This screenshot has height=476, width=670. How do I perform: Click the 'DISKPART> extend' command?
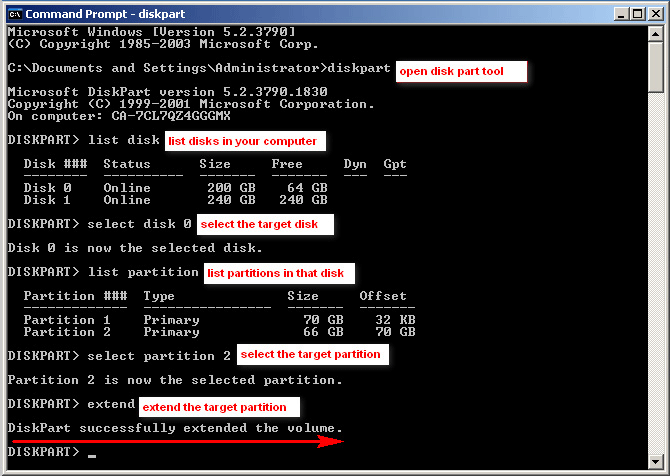coord(71,404)
